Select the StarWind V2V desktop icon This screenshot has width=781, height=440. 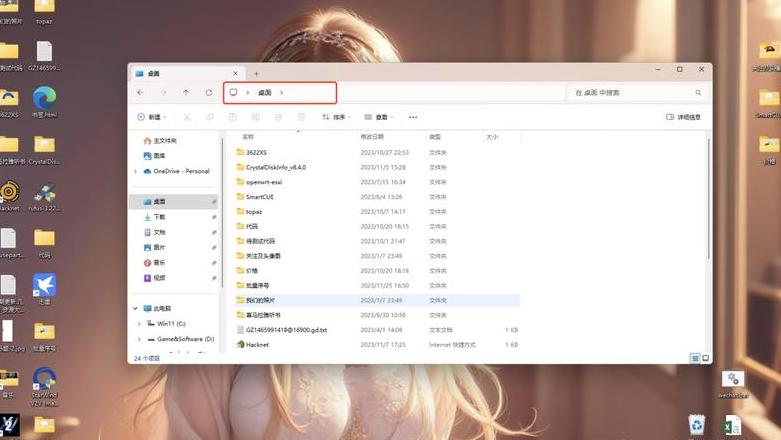[44, 387]
